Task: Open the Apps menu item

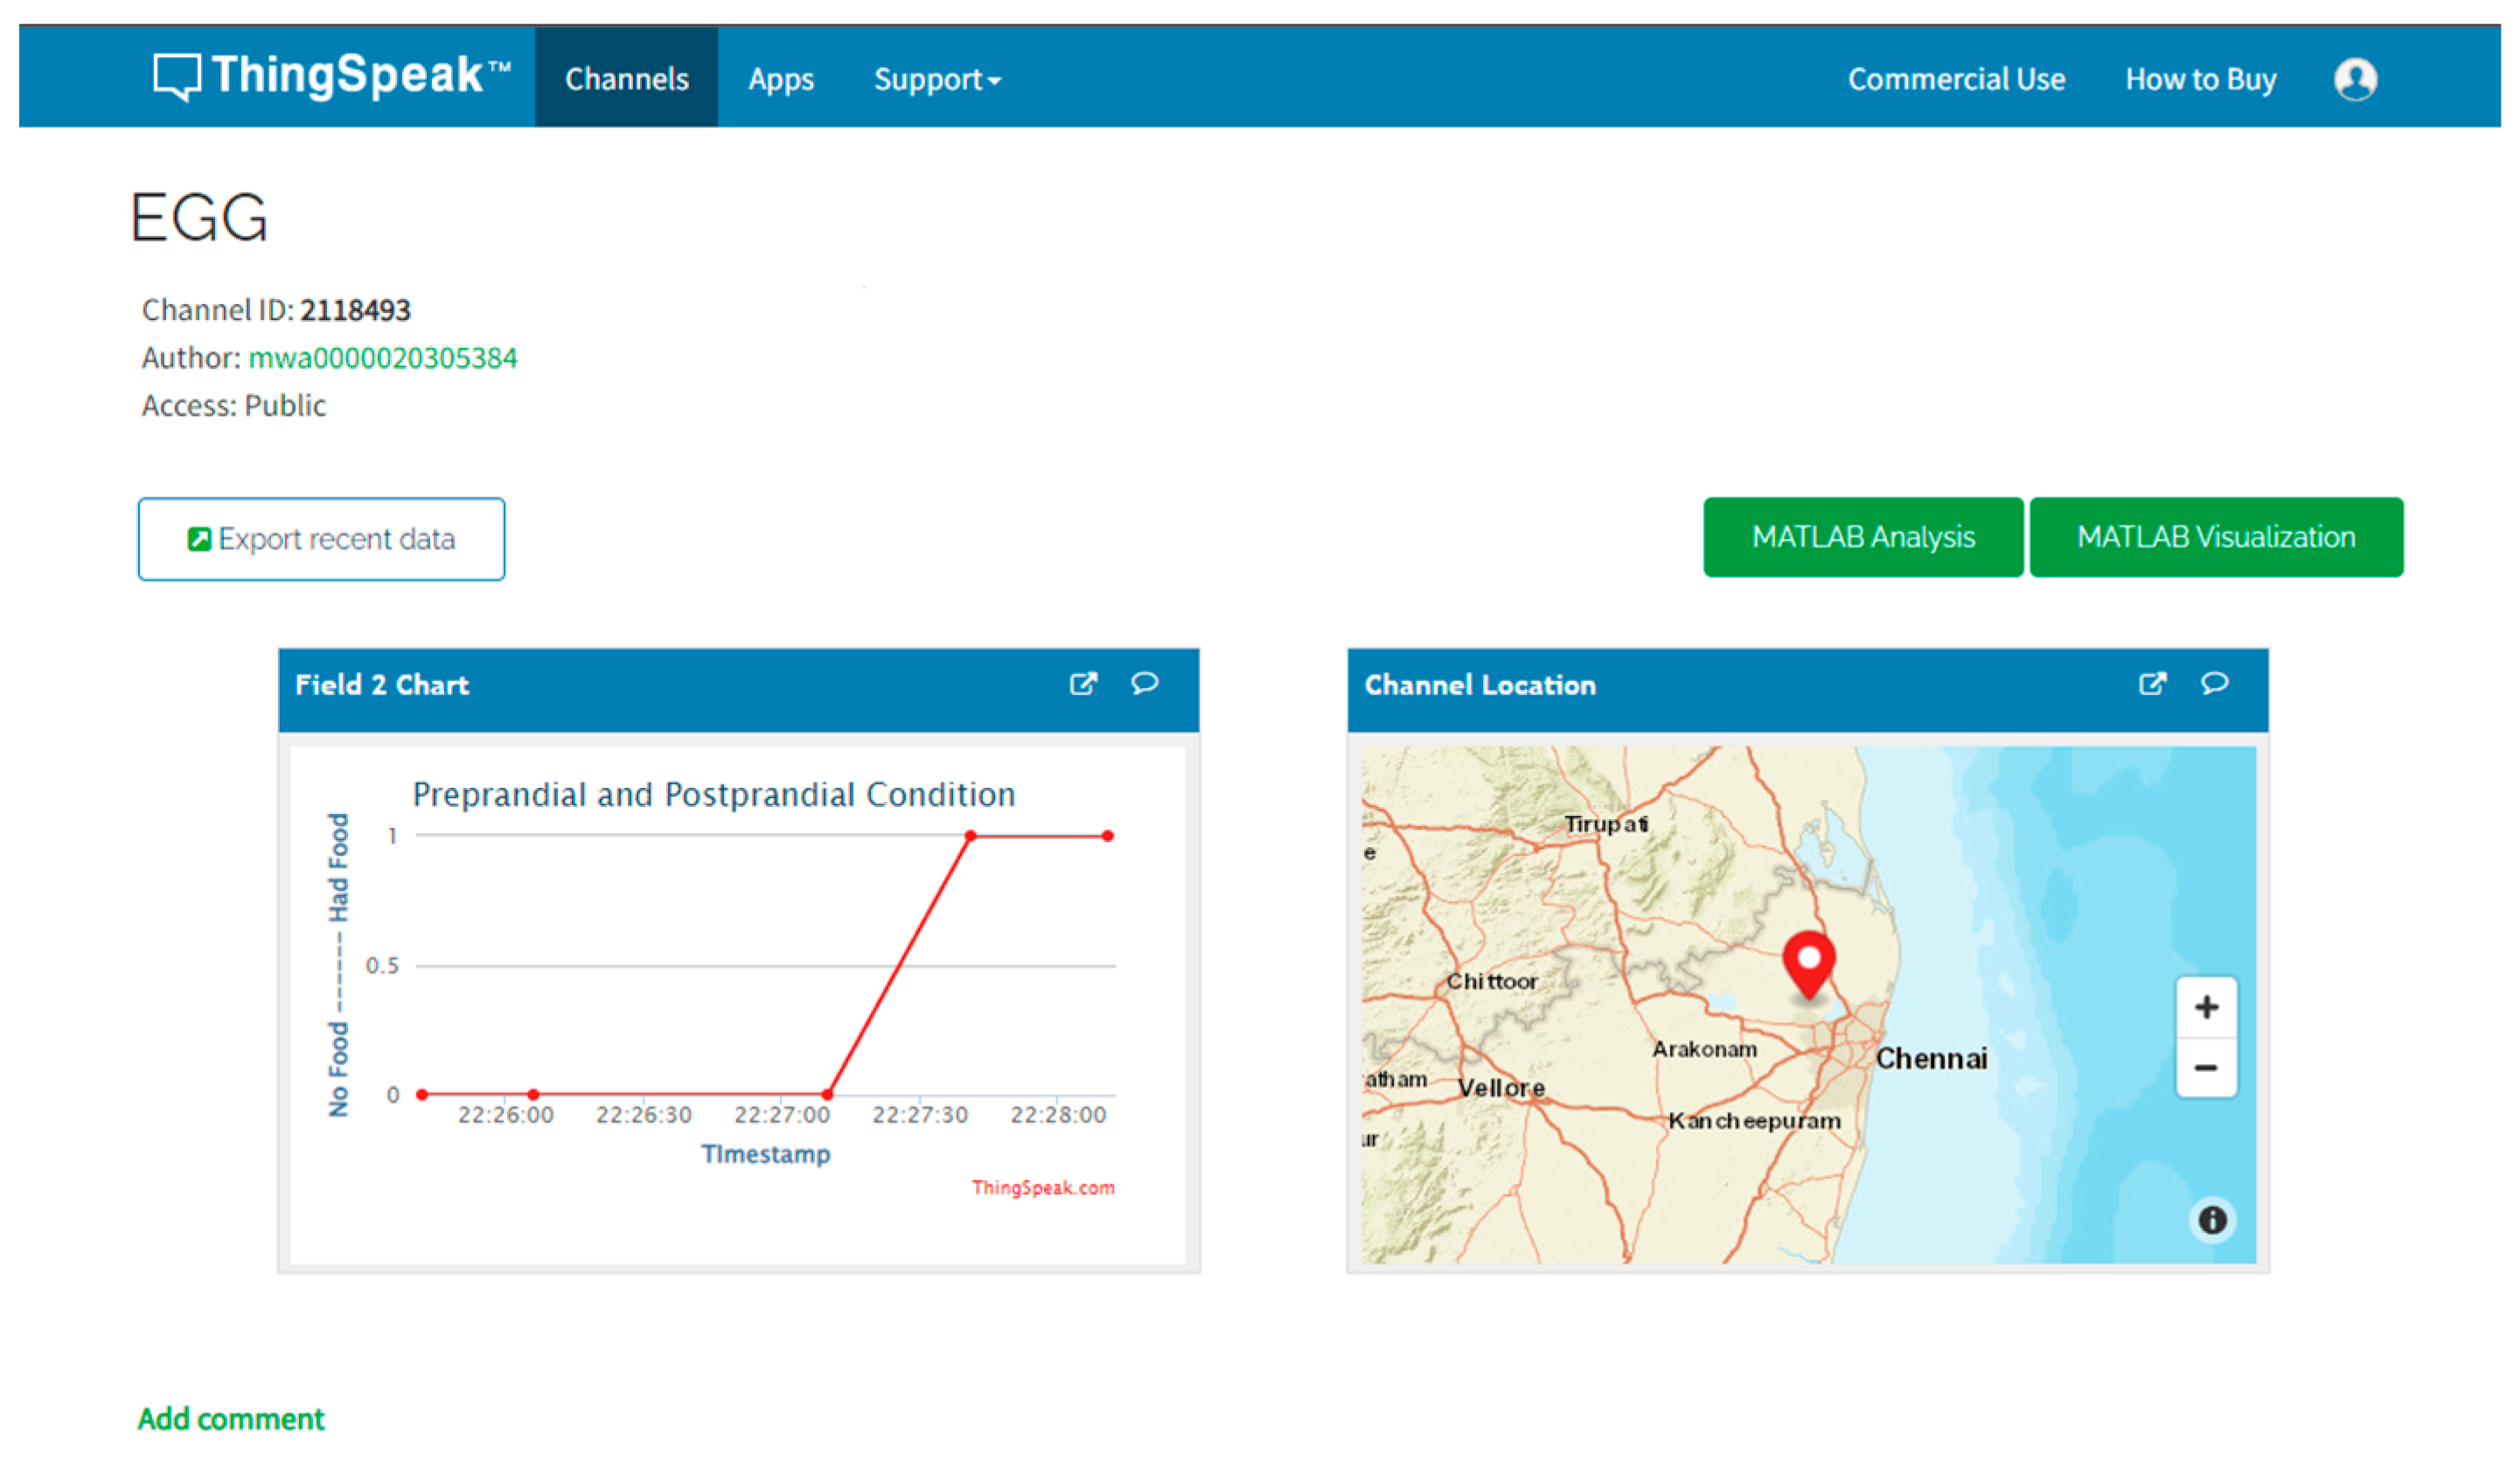Action: coord(780,79)
